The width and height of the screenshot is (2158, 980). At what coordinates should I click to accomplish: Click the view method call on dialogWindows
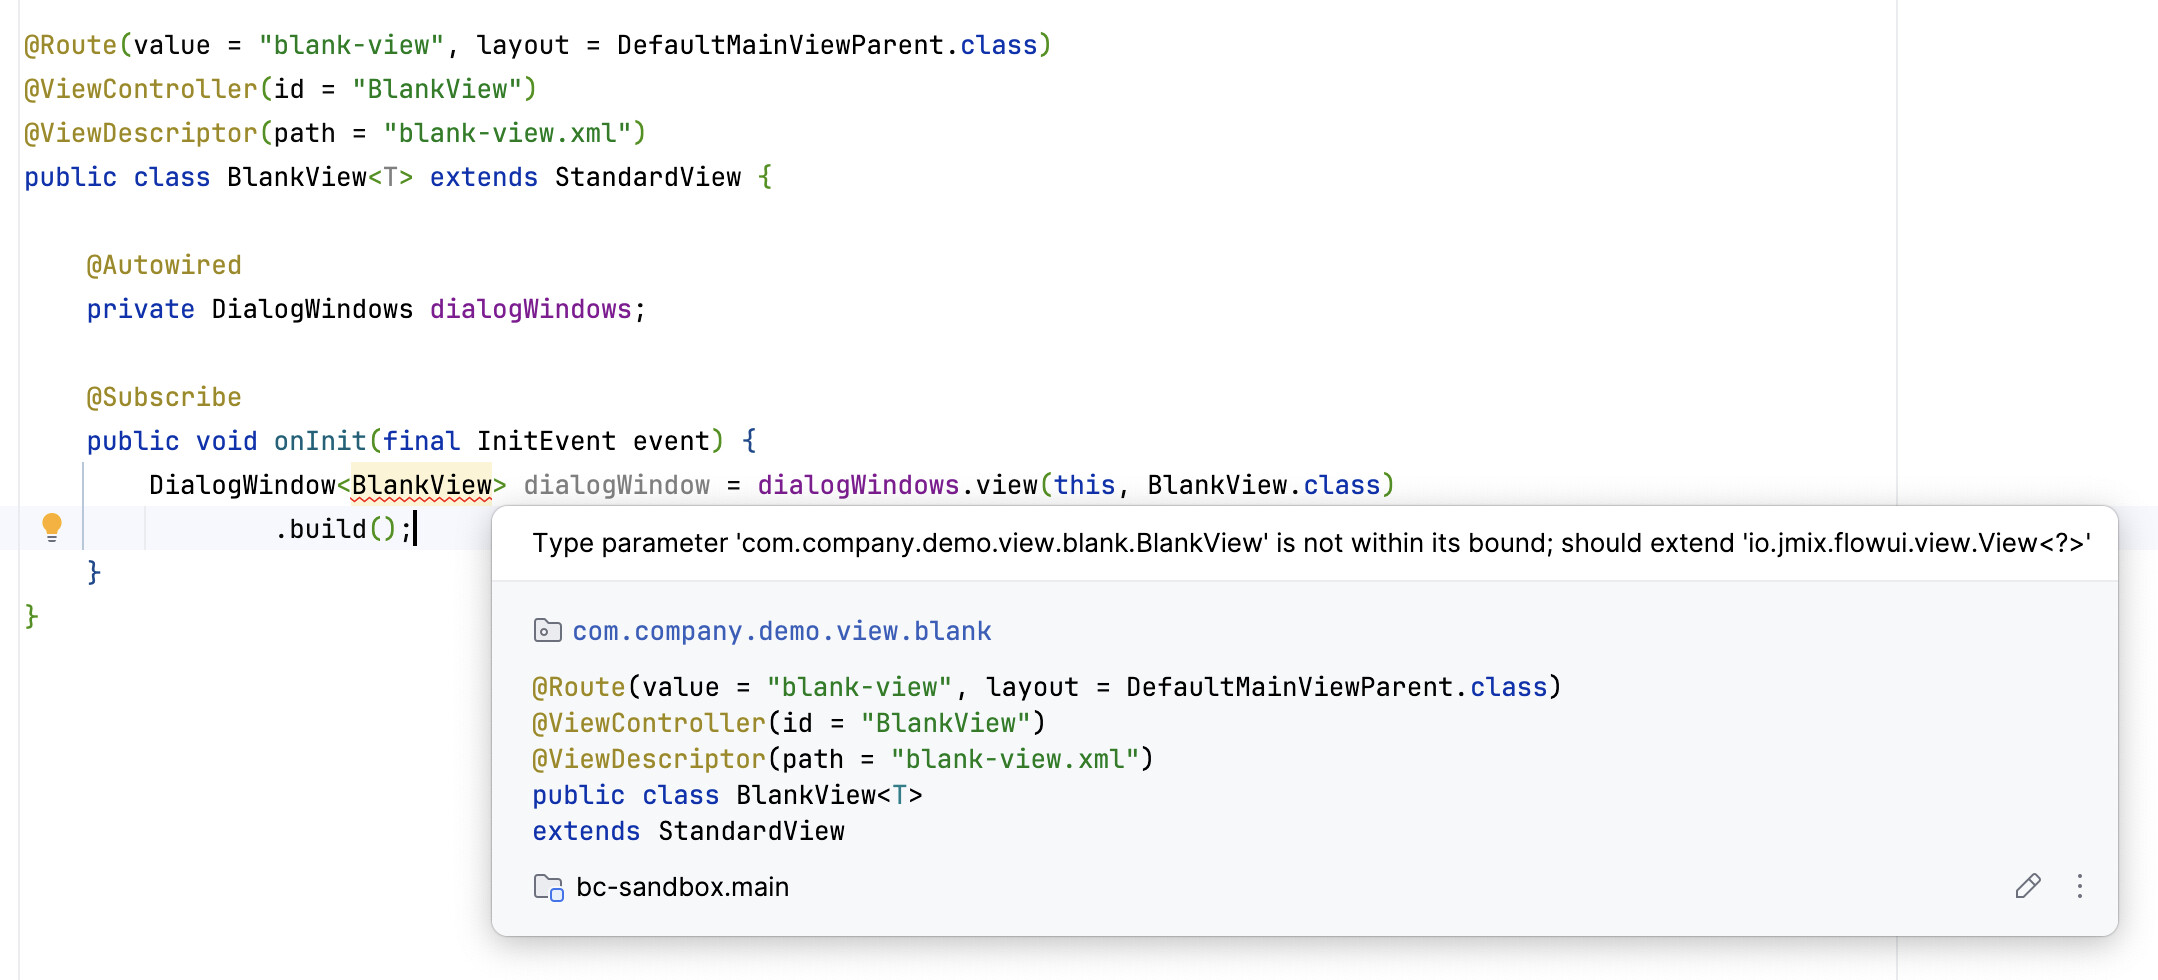point(1006,485)
